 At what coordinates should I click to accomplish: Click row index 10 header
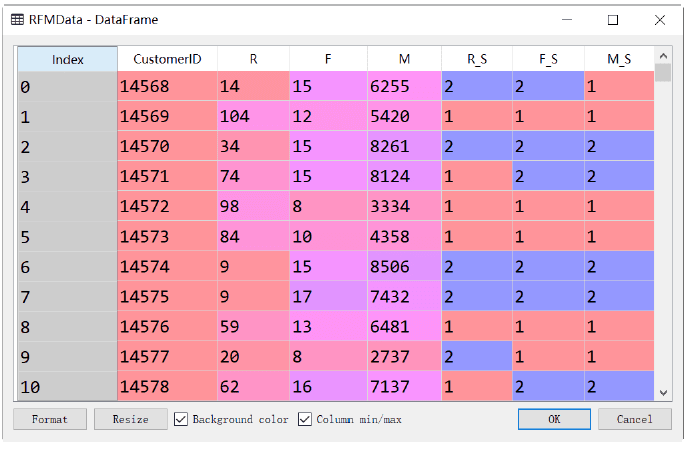coord(67,385)
